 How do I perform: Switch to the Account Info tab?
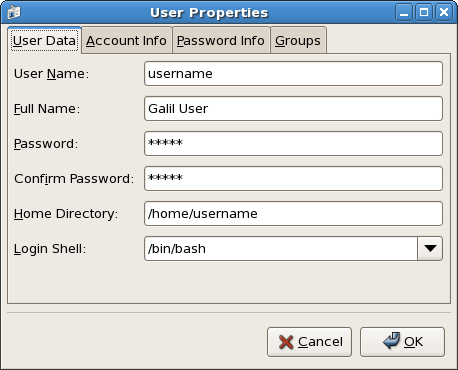[x=126, y=41]
